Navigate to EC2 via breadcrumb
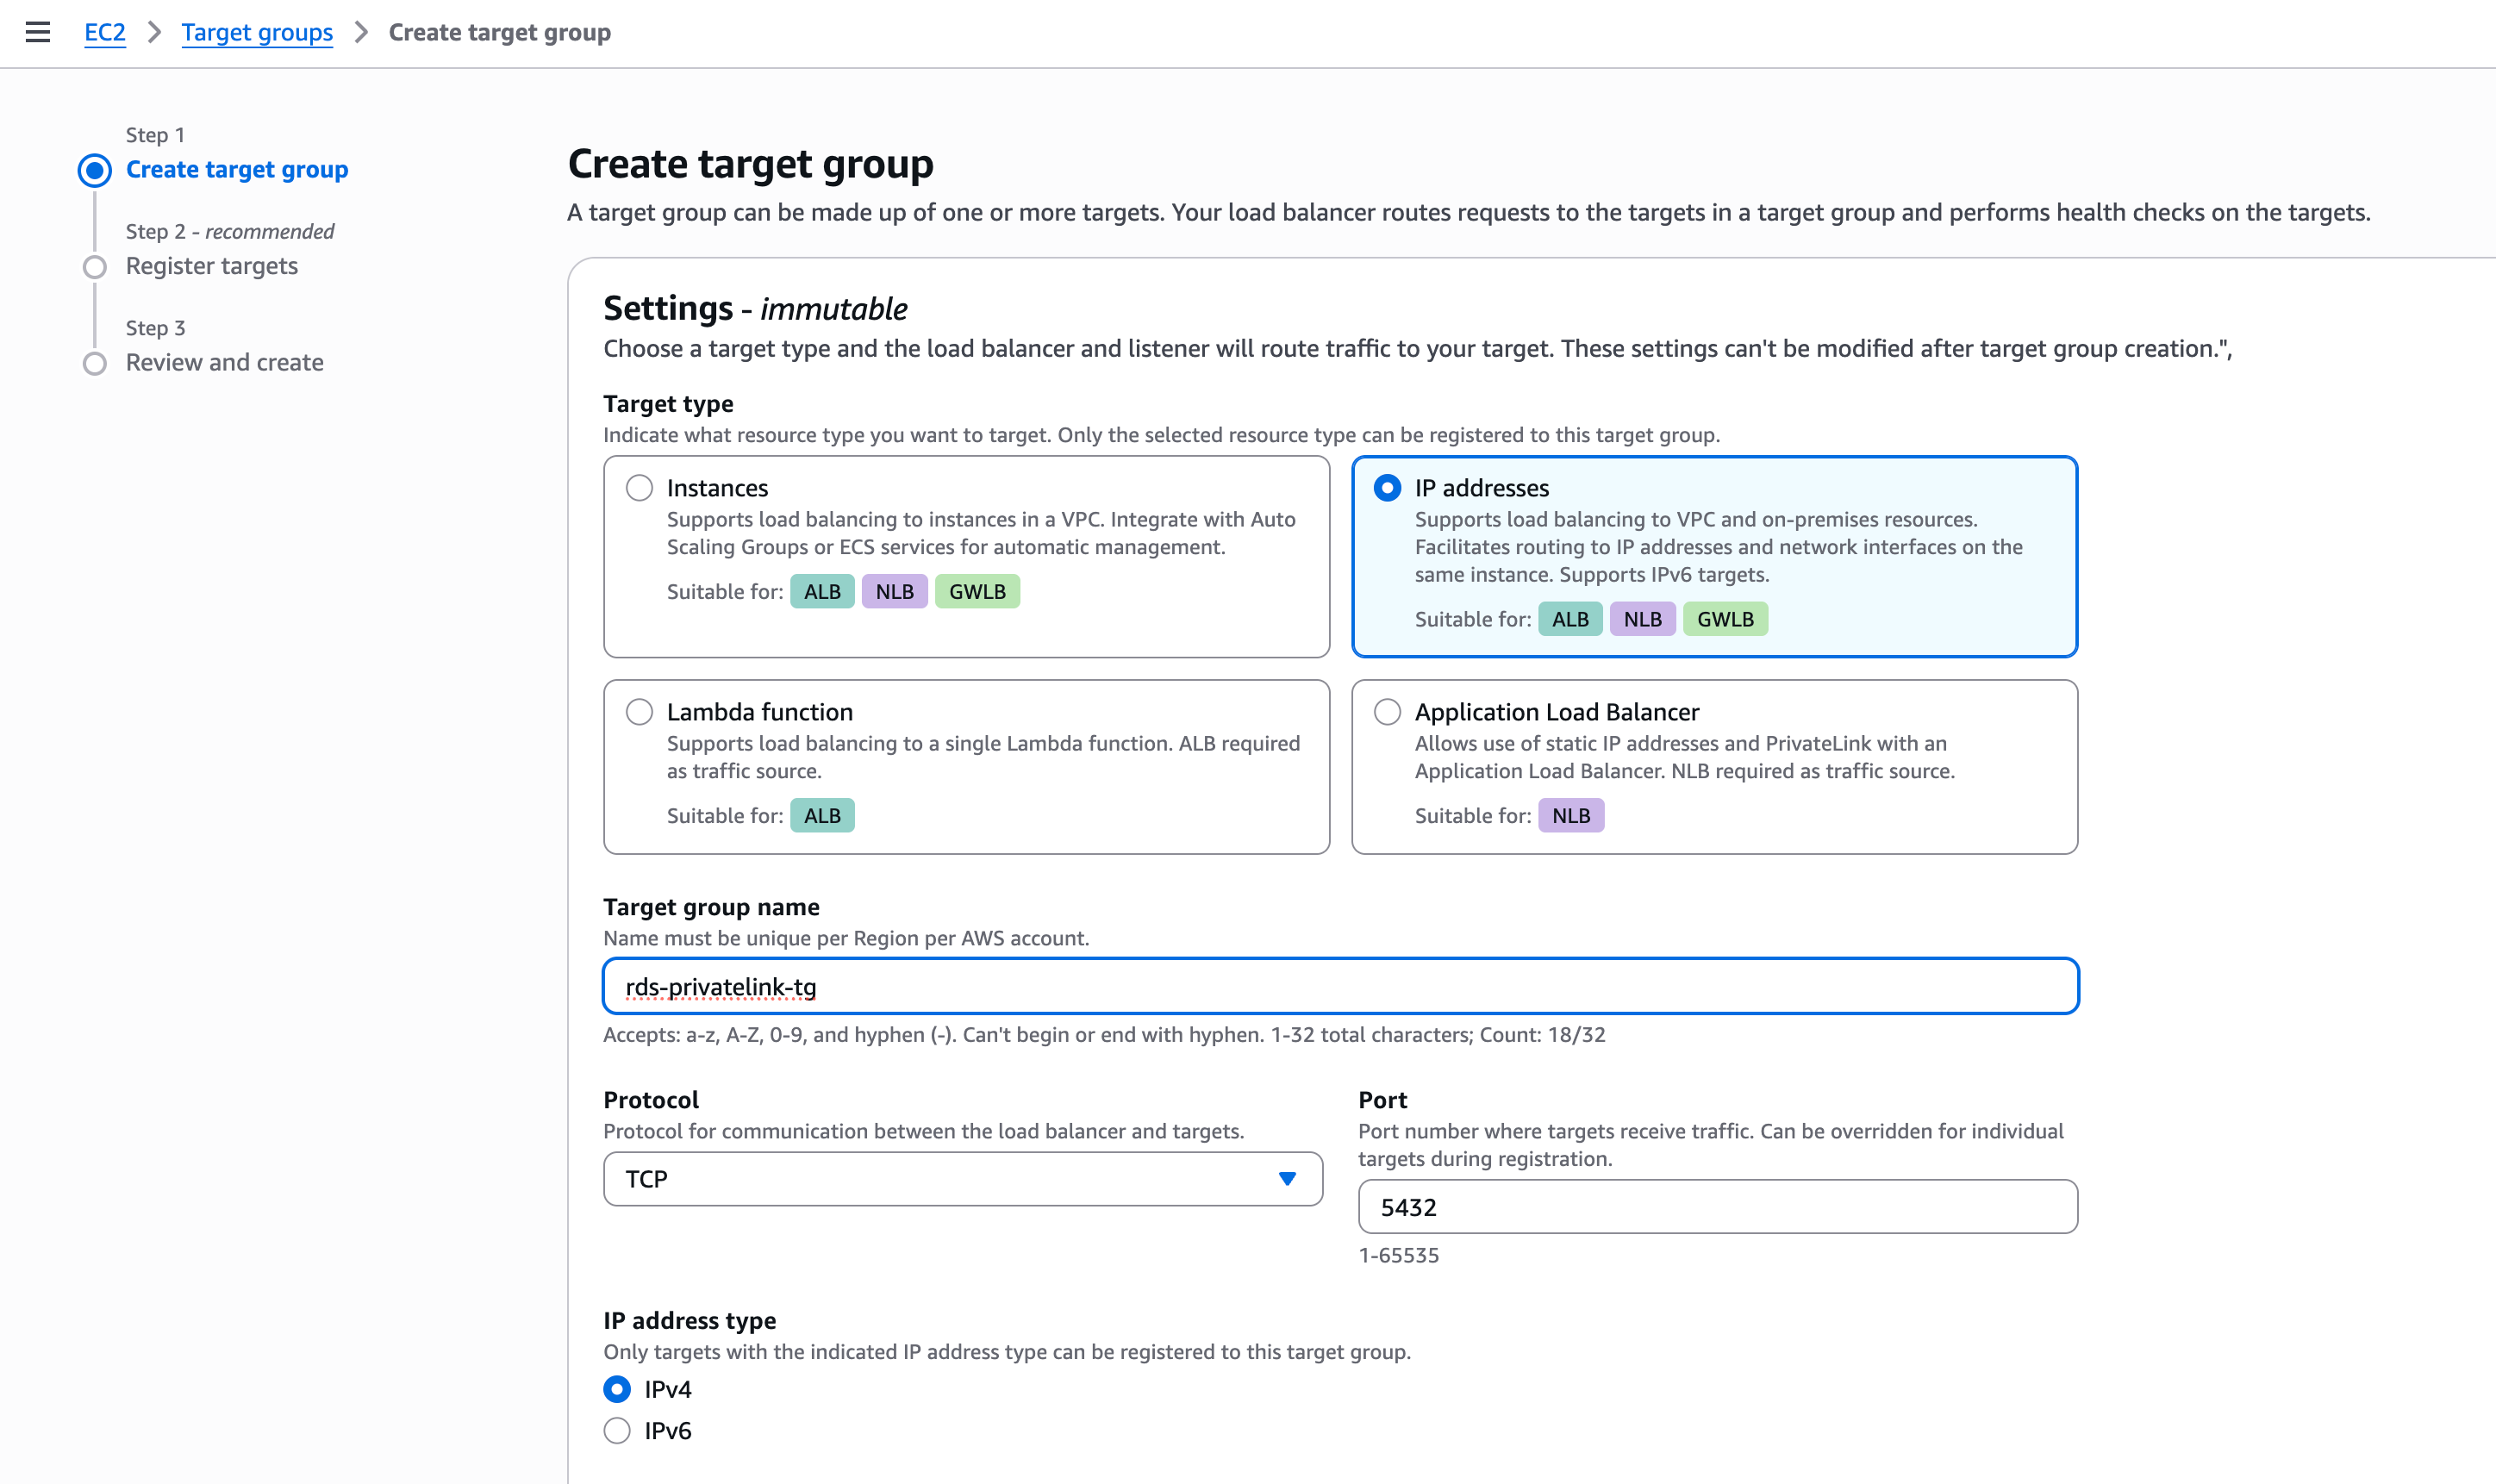The height and width of the screenshot is (1484, 2496). 104,32
